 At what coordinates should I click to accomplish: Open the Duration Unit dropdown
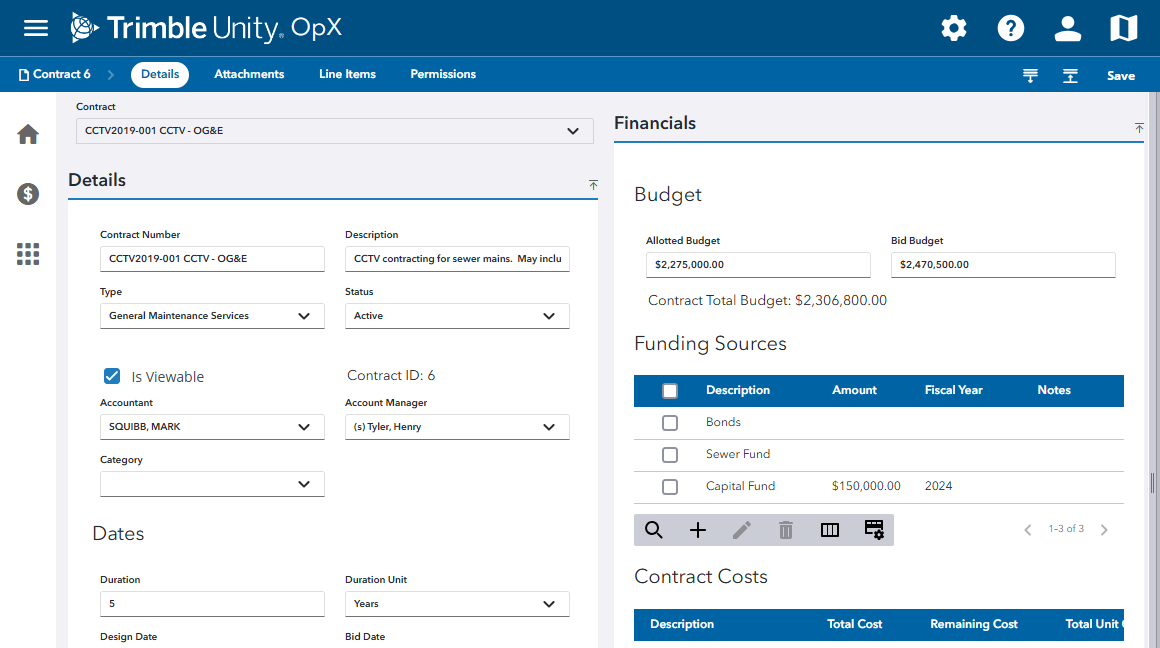[x=457, y=604]
